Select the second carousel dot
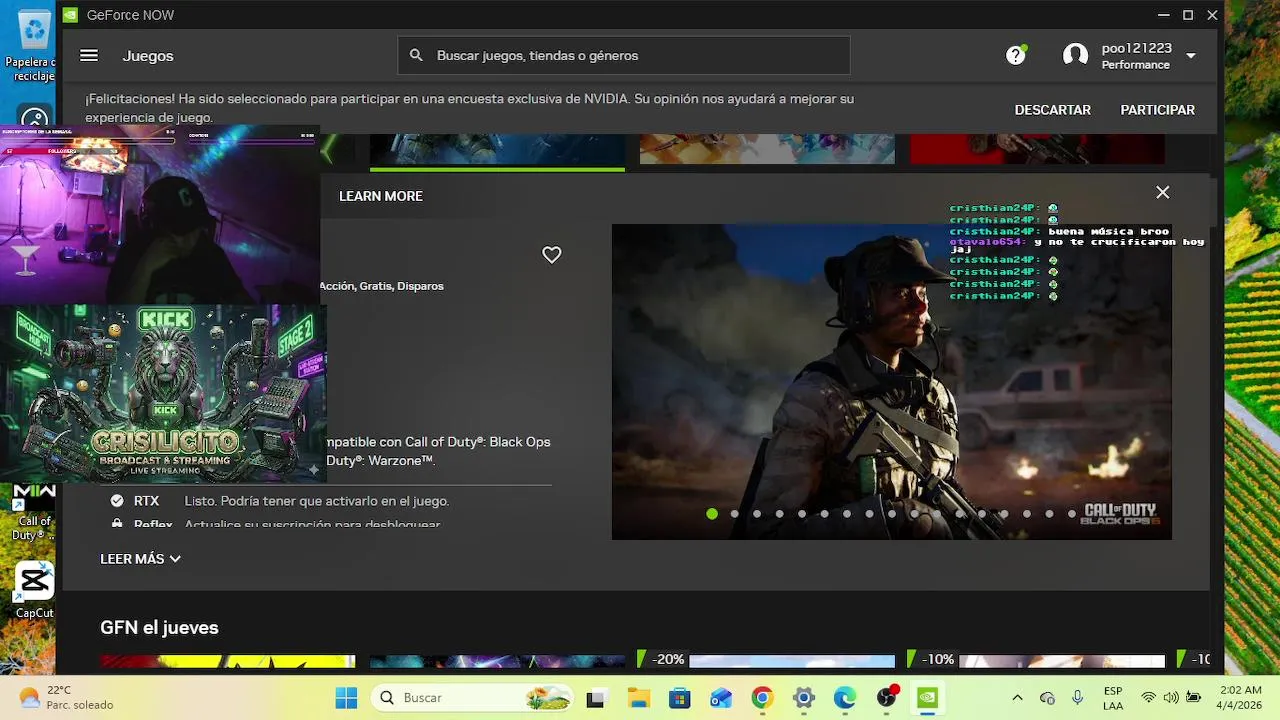Viewport: 1280px width, 720px height. 734,514
